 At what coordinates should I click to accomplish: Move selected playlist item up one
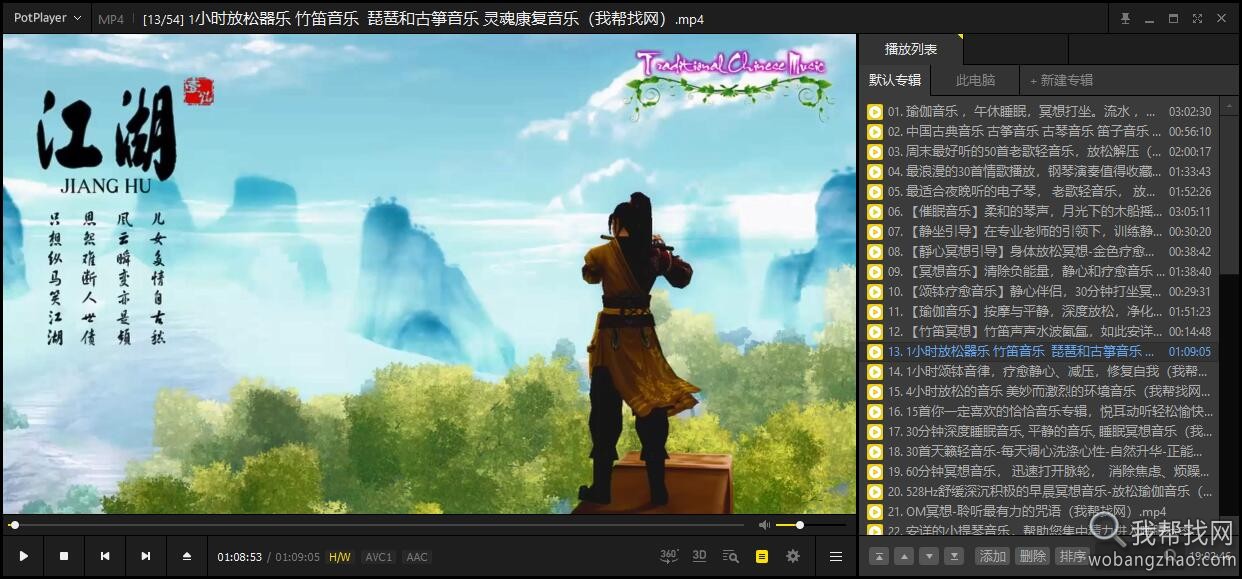903,556
